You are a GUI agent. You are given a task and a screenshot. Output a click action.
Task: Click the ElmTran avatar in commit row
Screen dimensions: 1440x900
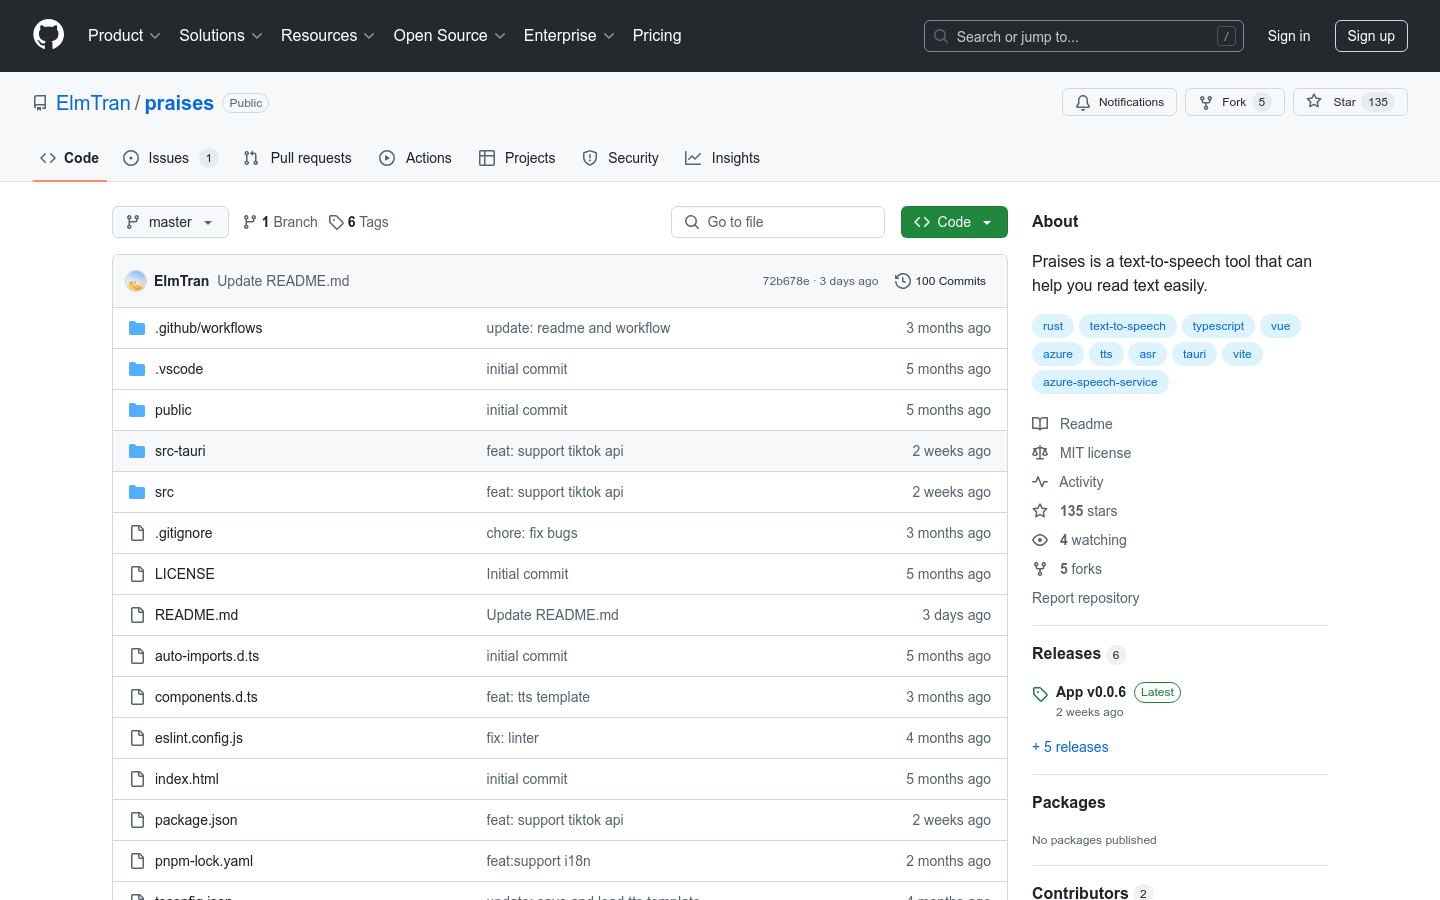pyautogui.click(x=136, y=281)
